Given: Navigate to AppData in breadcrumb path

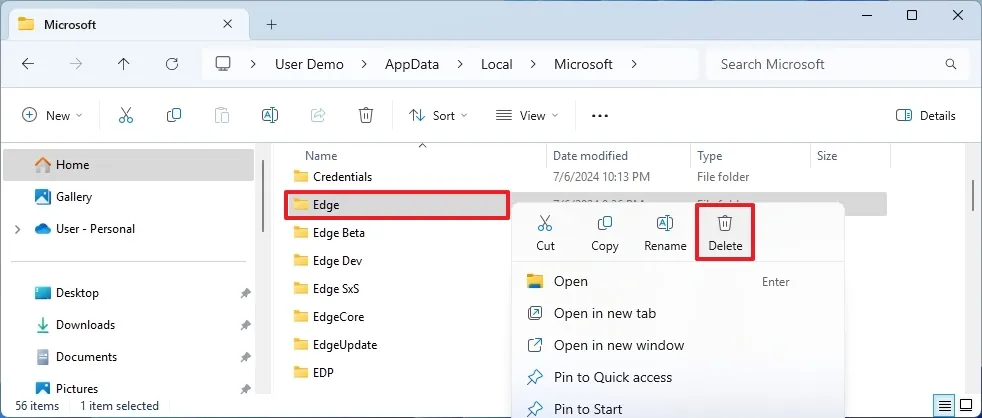Looking at the screenshot, I should [x=412, y=64].
